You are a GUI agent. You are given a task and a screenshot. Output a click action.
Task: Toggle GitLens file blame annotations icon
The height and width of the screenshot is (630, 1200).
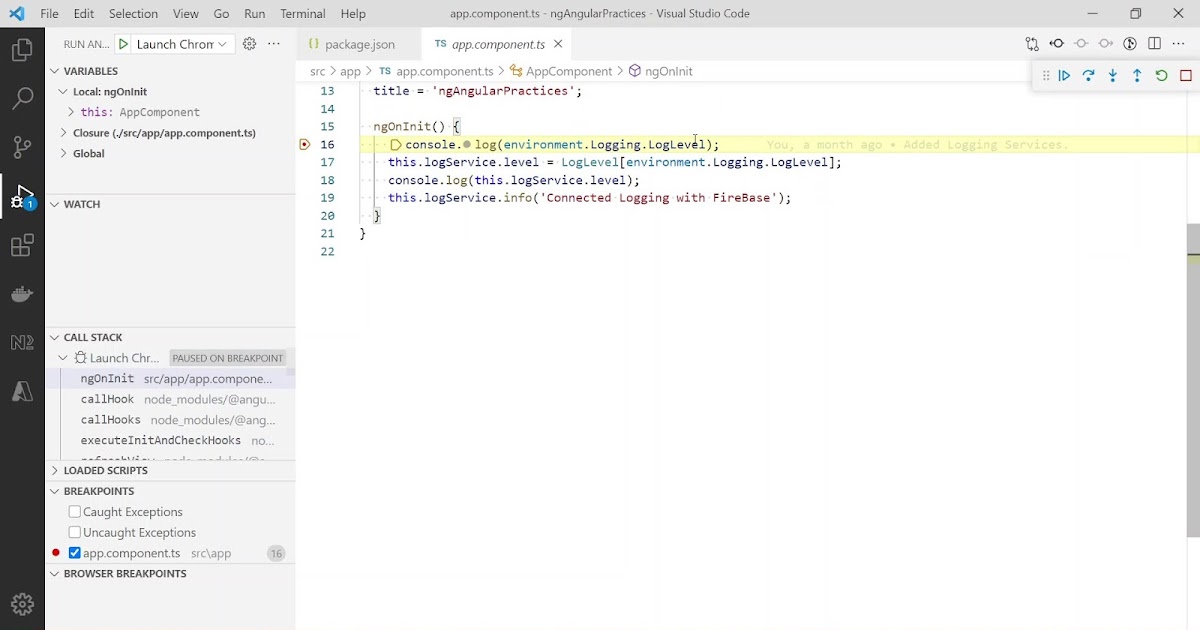(1130, 44)
